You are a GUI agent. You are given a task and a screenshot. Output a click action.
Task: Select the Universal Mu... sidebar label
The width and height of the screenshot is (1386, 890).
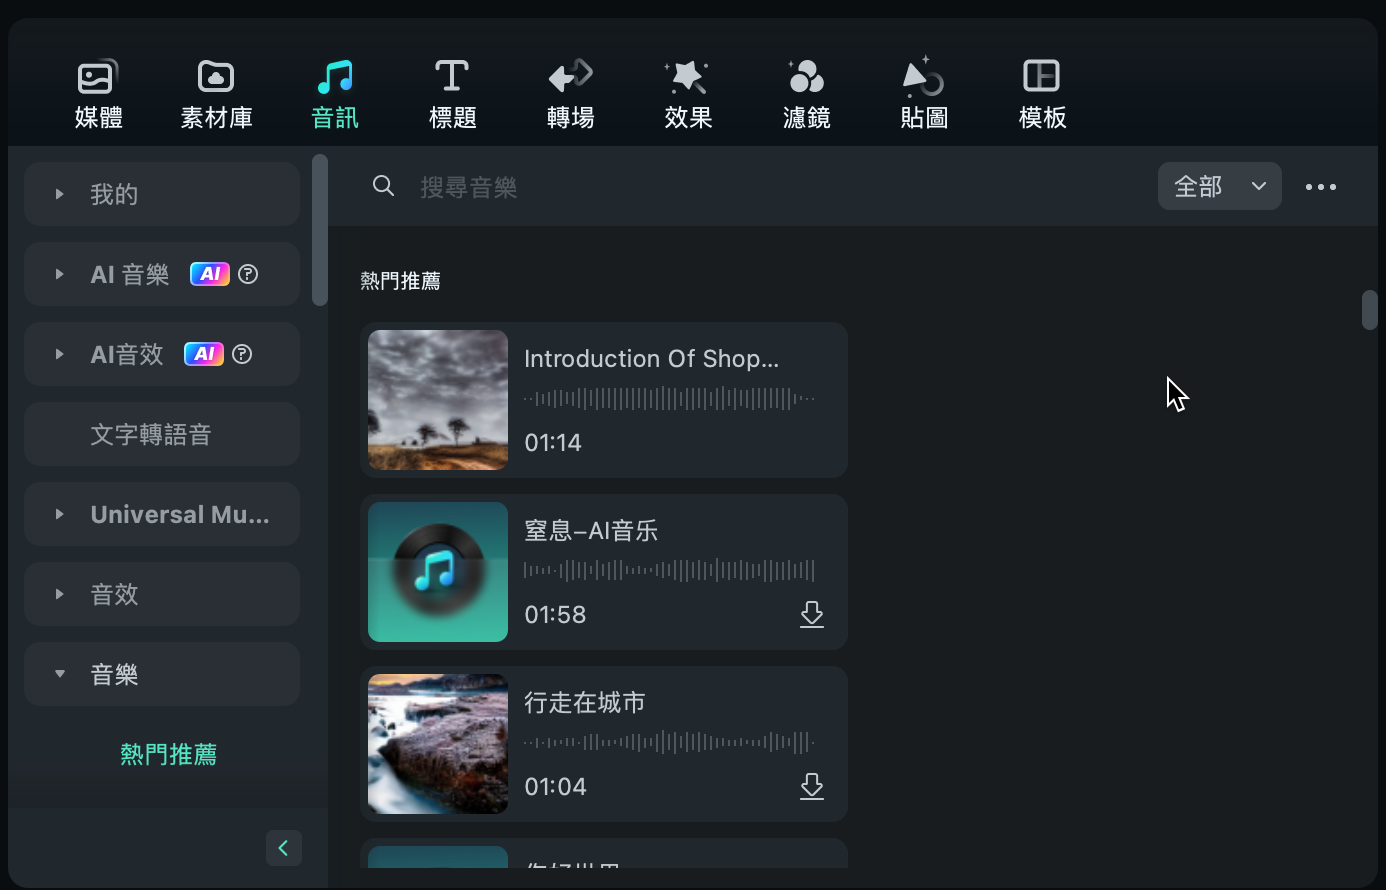pyautogui.click(x=180, y=514)
